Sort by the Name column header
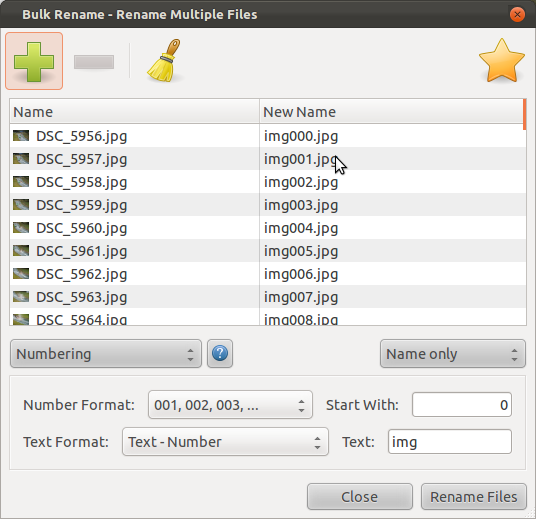536x519 pixels. point(135,112)
